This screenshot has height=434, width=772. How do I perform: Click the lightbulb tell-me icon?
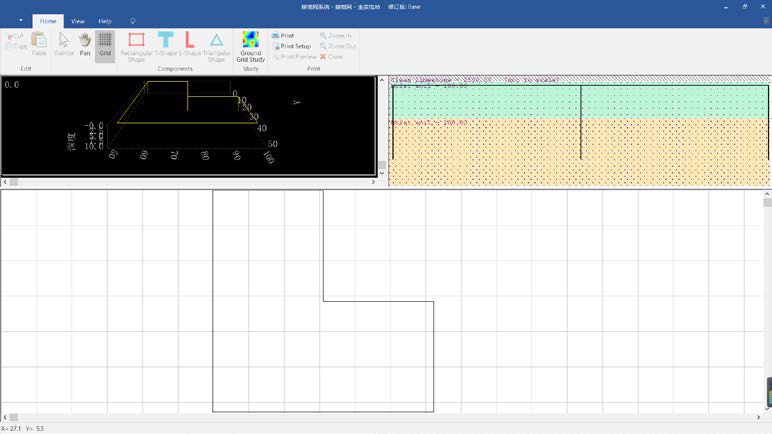pyautogui.click(x=133, y=20)
